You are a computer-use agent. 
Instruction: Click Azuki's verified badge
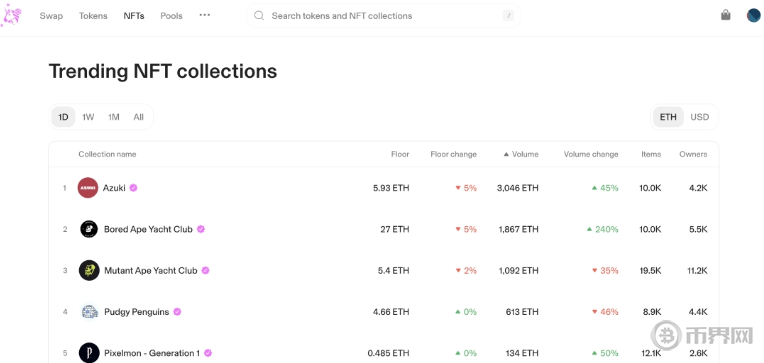coord(133,188)
